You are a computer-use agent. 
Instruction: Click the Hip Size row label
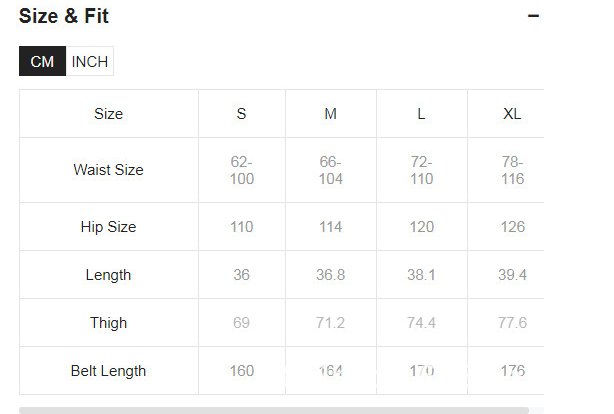108,227
